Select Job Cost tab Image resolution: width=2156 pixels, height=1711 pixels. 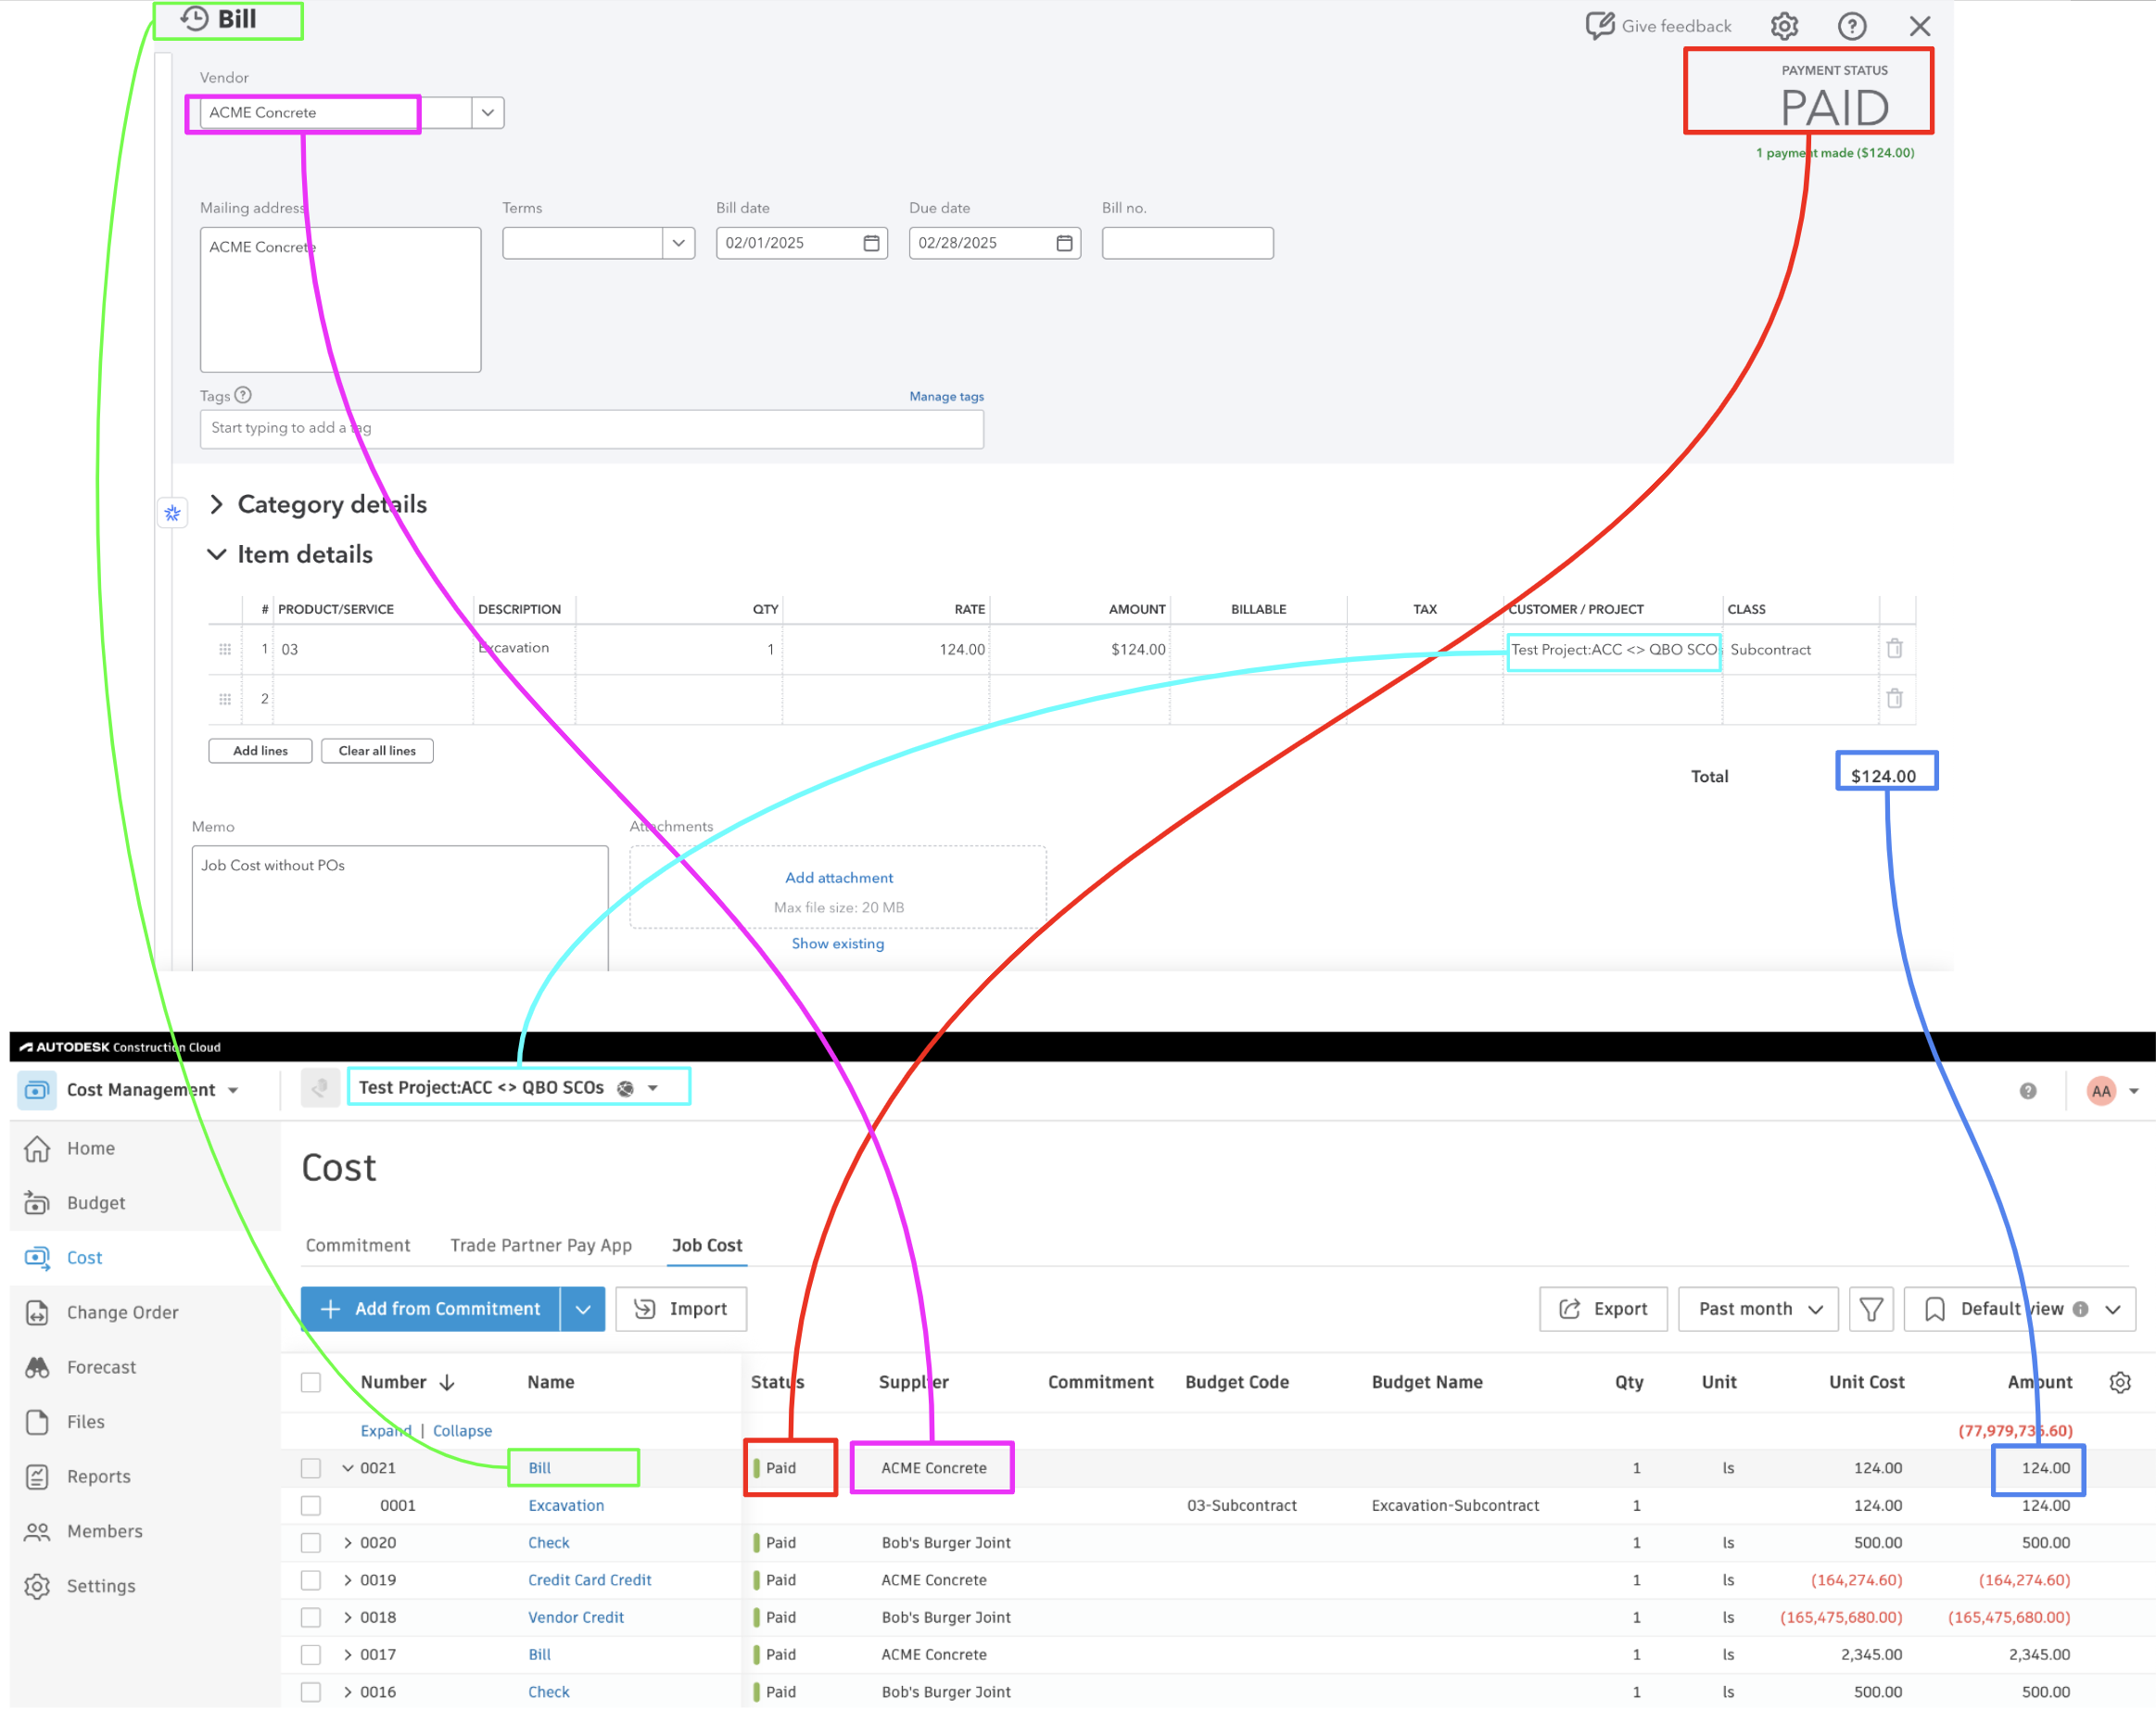pos(707,1245)
